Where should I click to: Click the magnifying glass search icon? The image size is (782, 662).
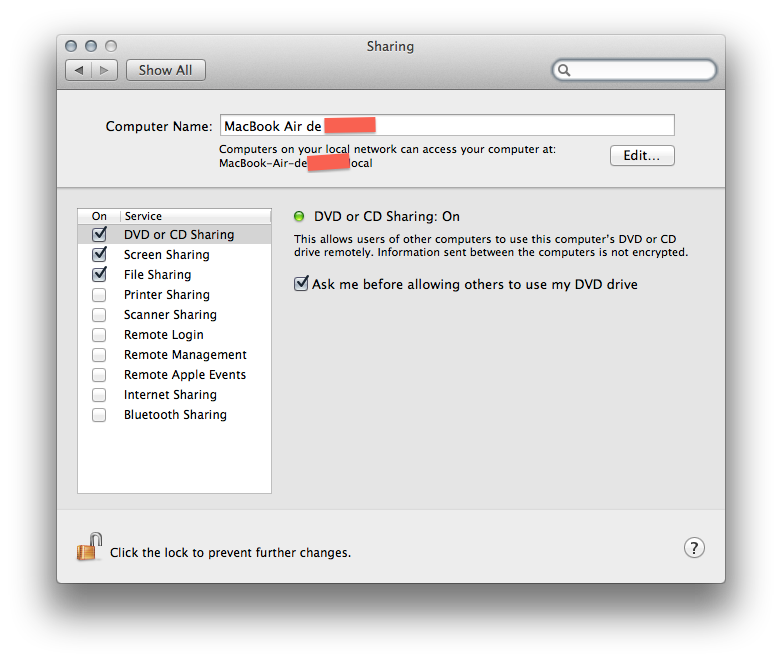click(565, 71)
